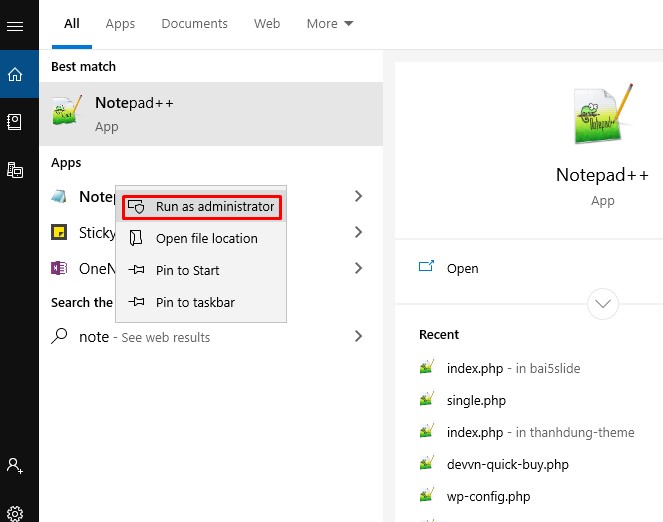663x522 pixels.
Task: Click the settings gear icon
Action: (15, 514)
